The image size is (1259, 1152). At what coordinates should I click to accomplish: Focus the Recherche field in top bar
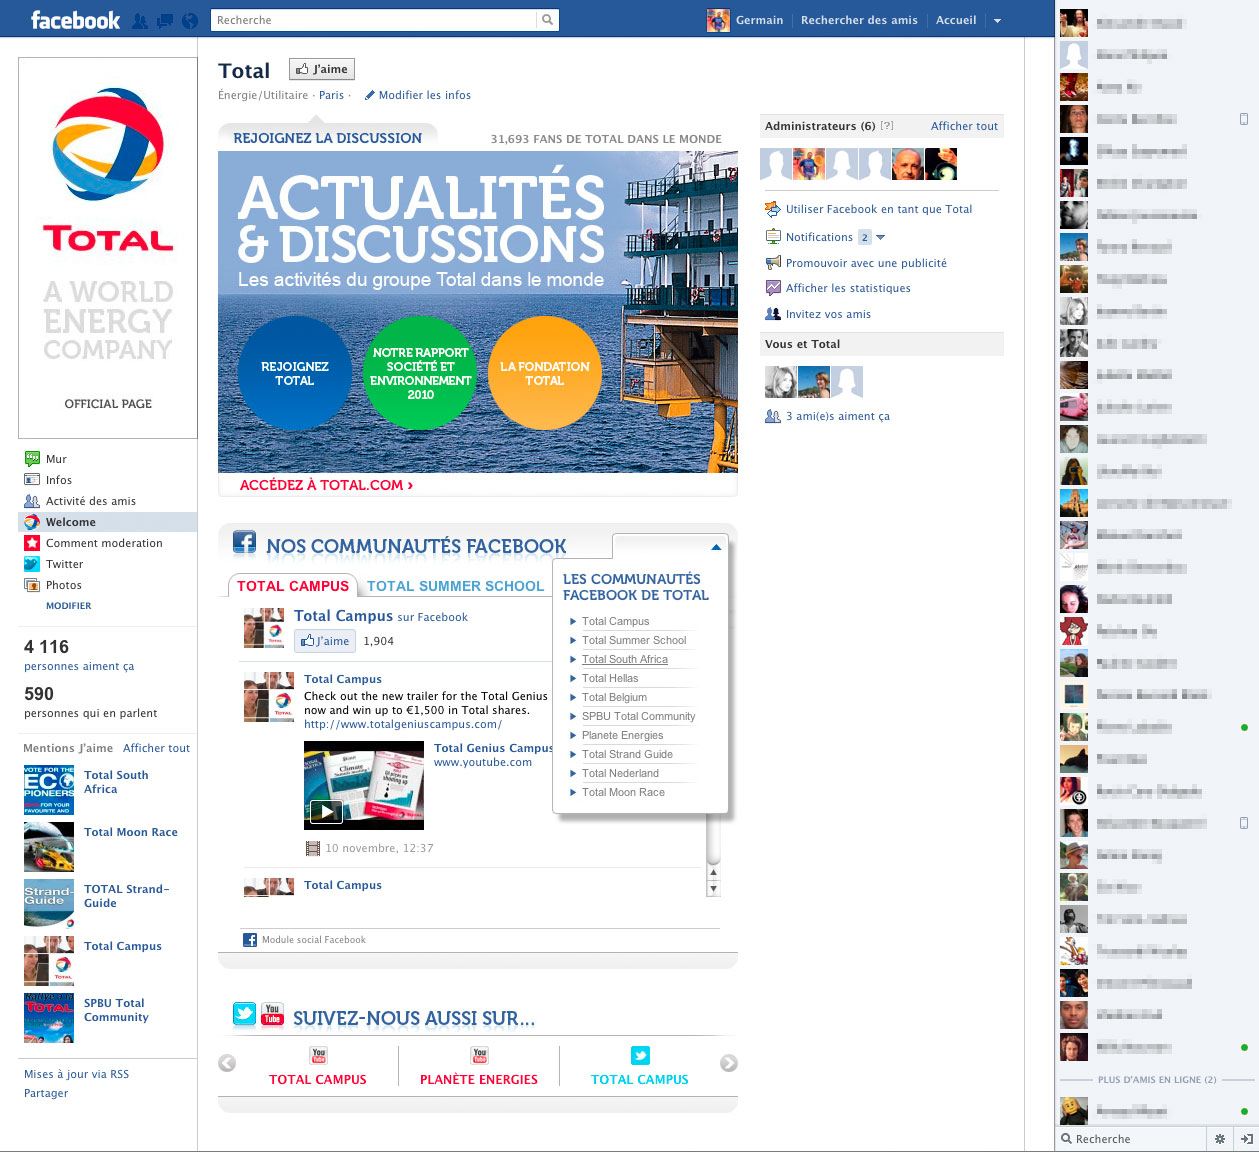pos(374,20)
